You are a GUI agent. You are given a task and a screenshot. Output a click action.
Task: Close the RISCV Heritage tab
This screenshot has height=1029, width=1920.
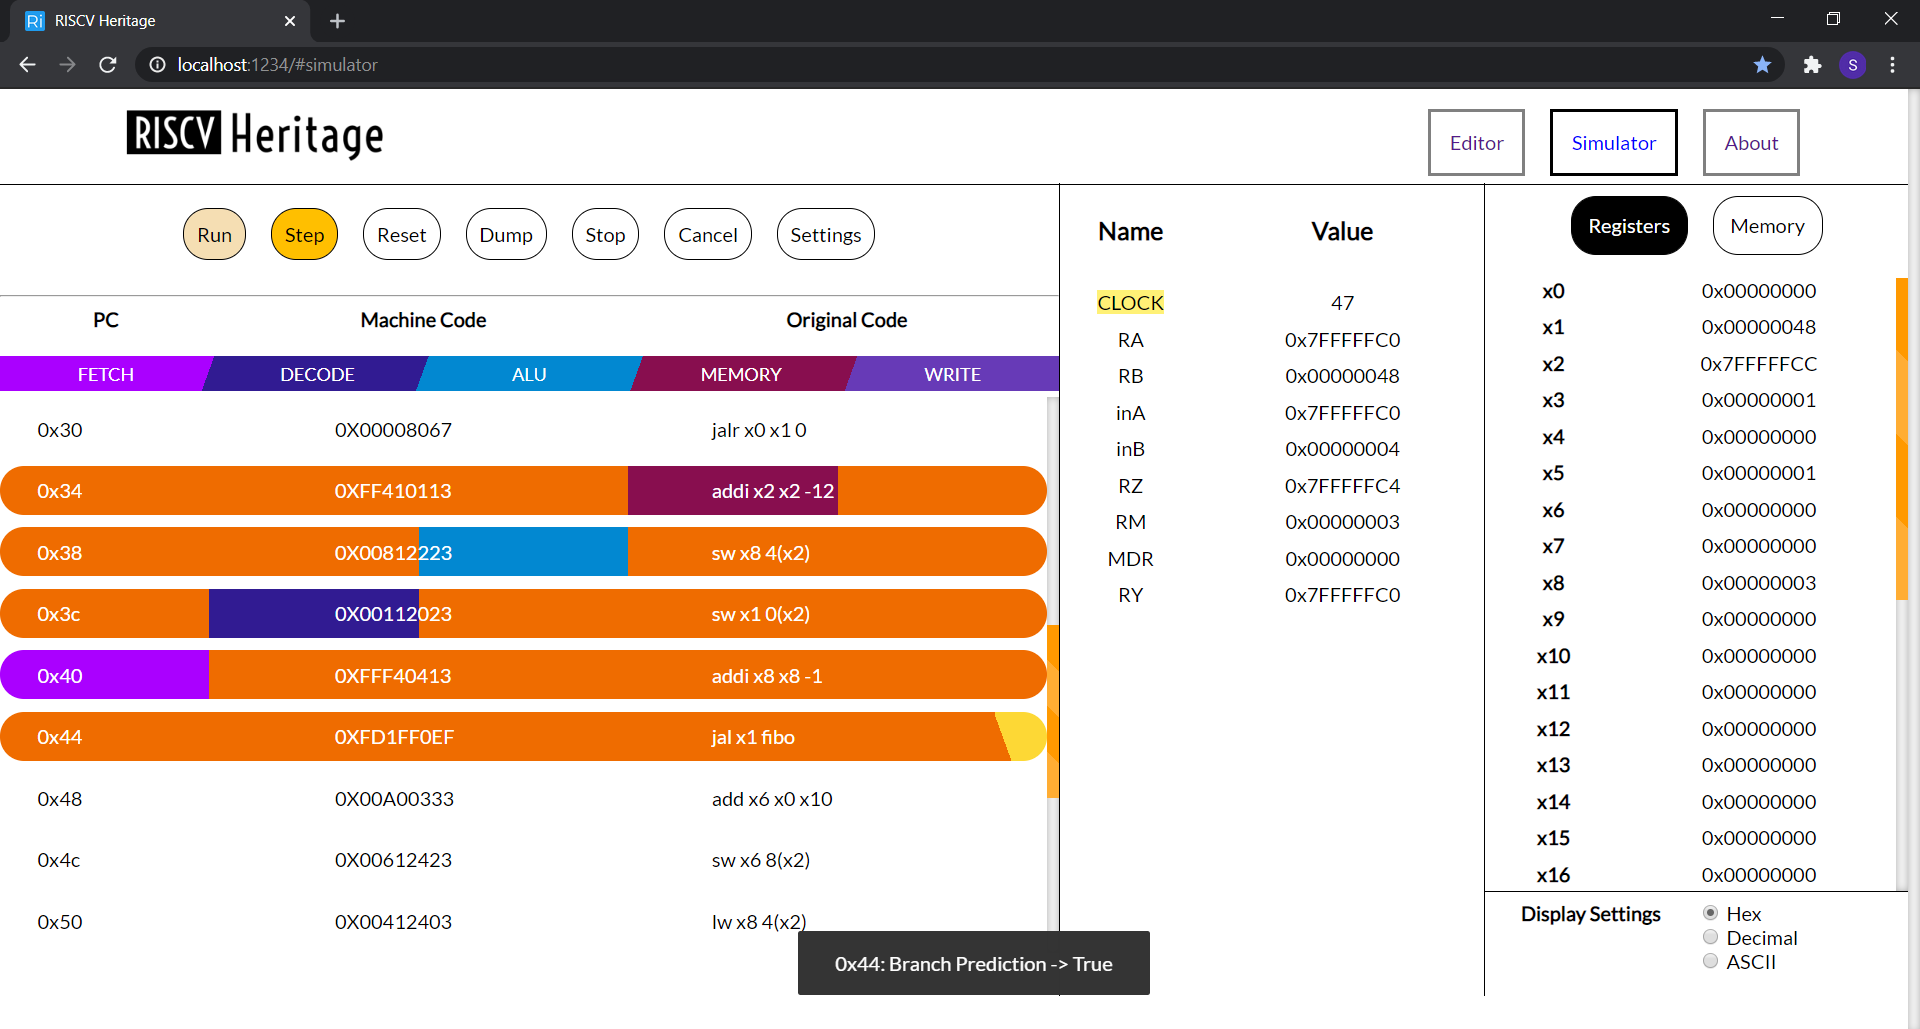tap(290, 21)
